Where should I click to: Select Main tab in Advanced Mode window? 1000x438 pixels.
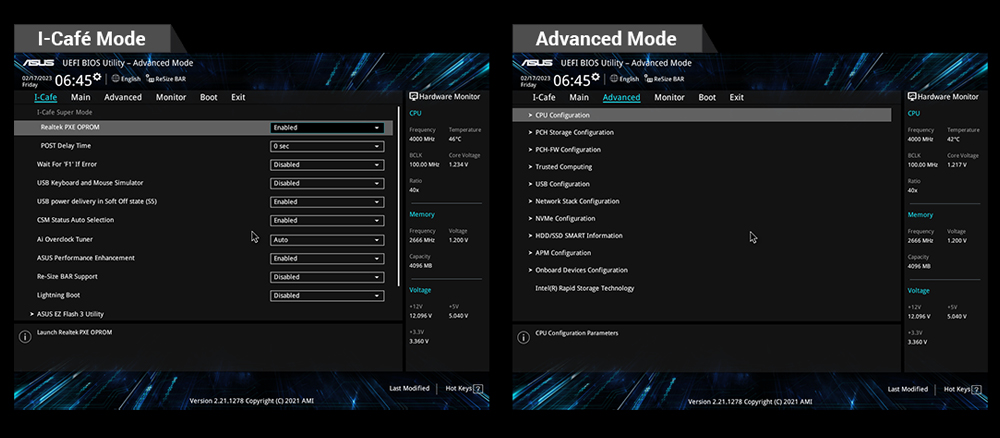579,98
